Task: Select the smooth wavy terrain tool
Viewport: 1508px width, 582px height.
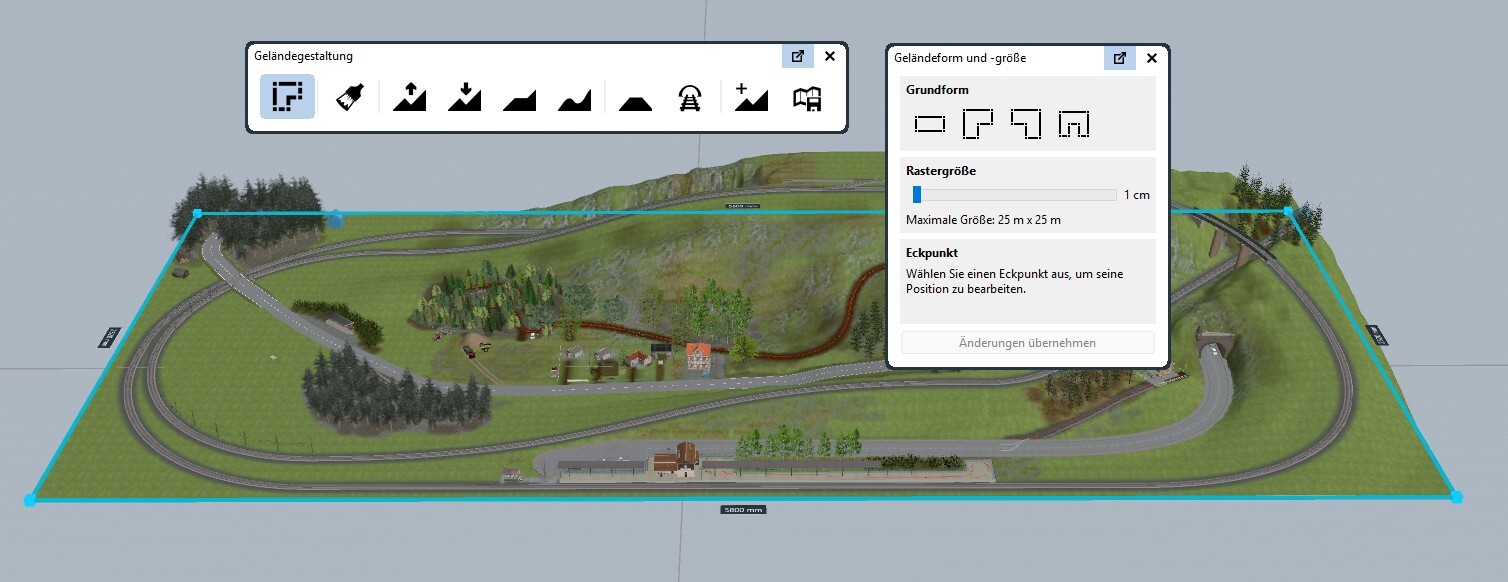Action: [x=575, y=98]
